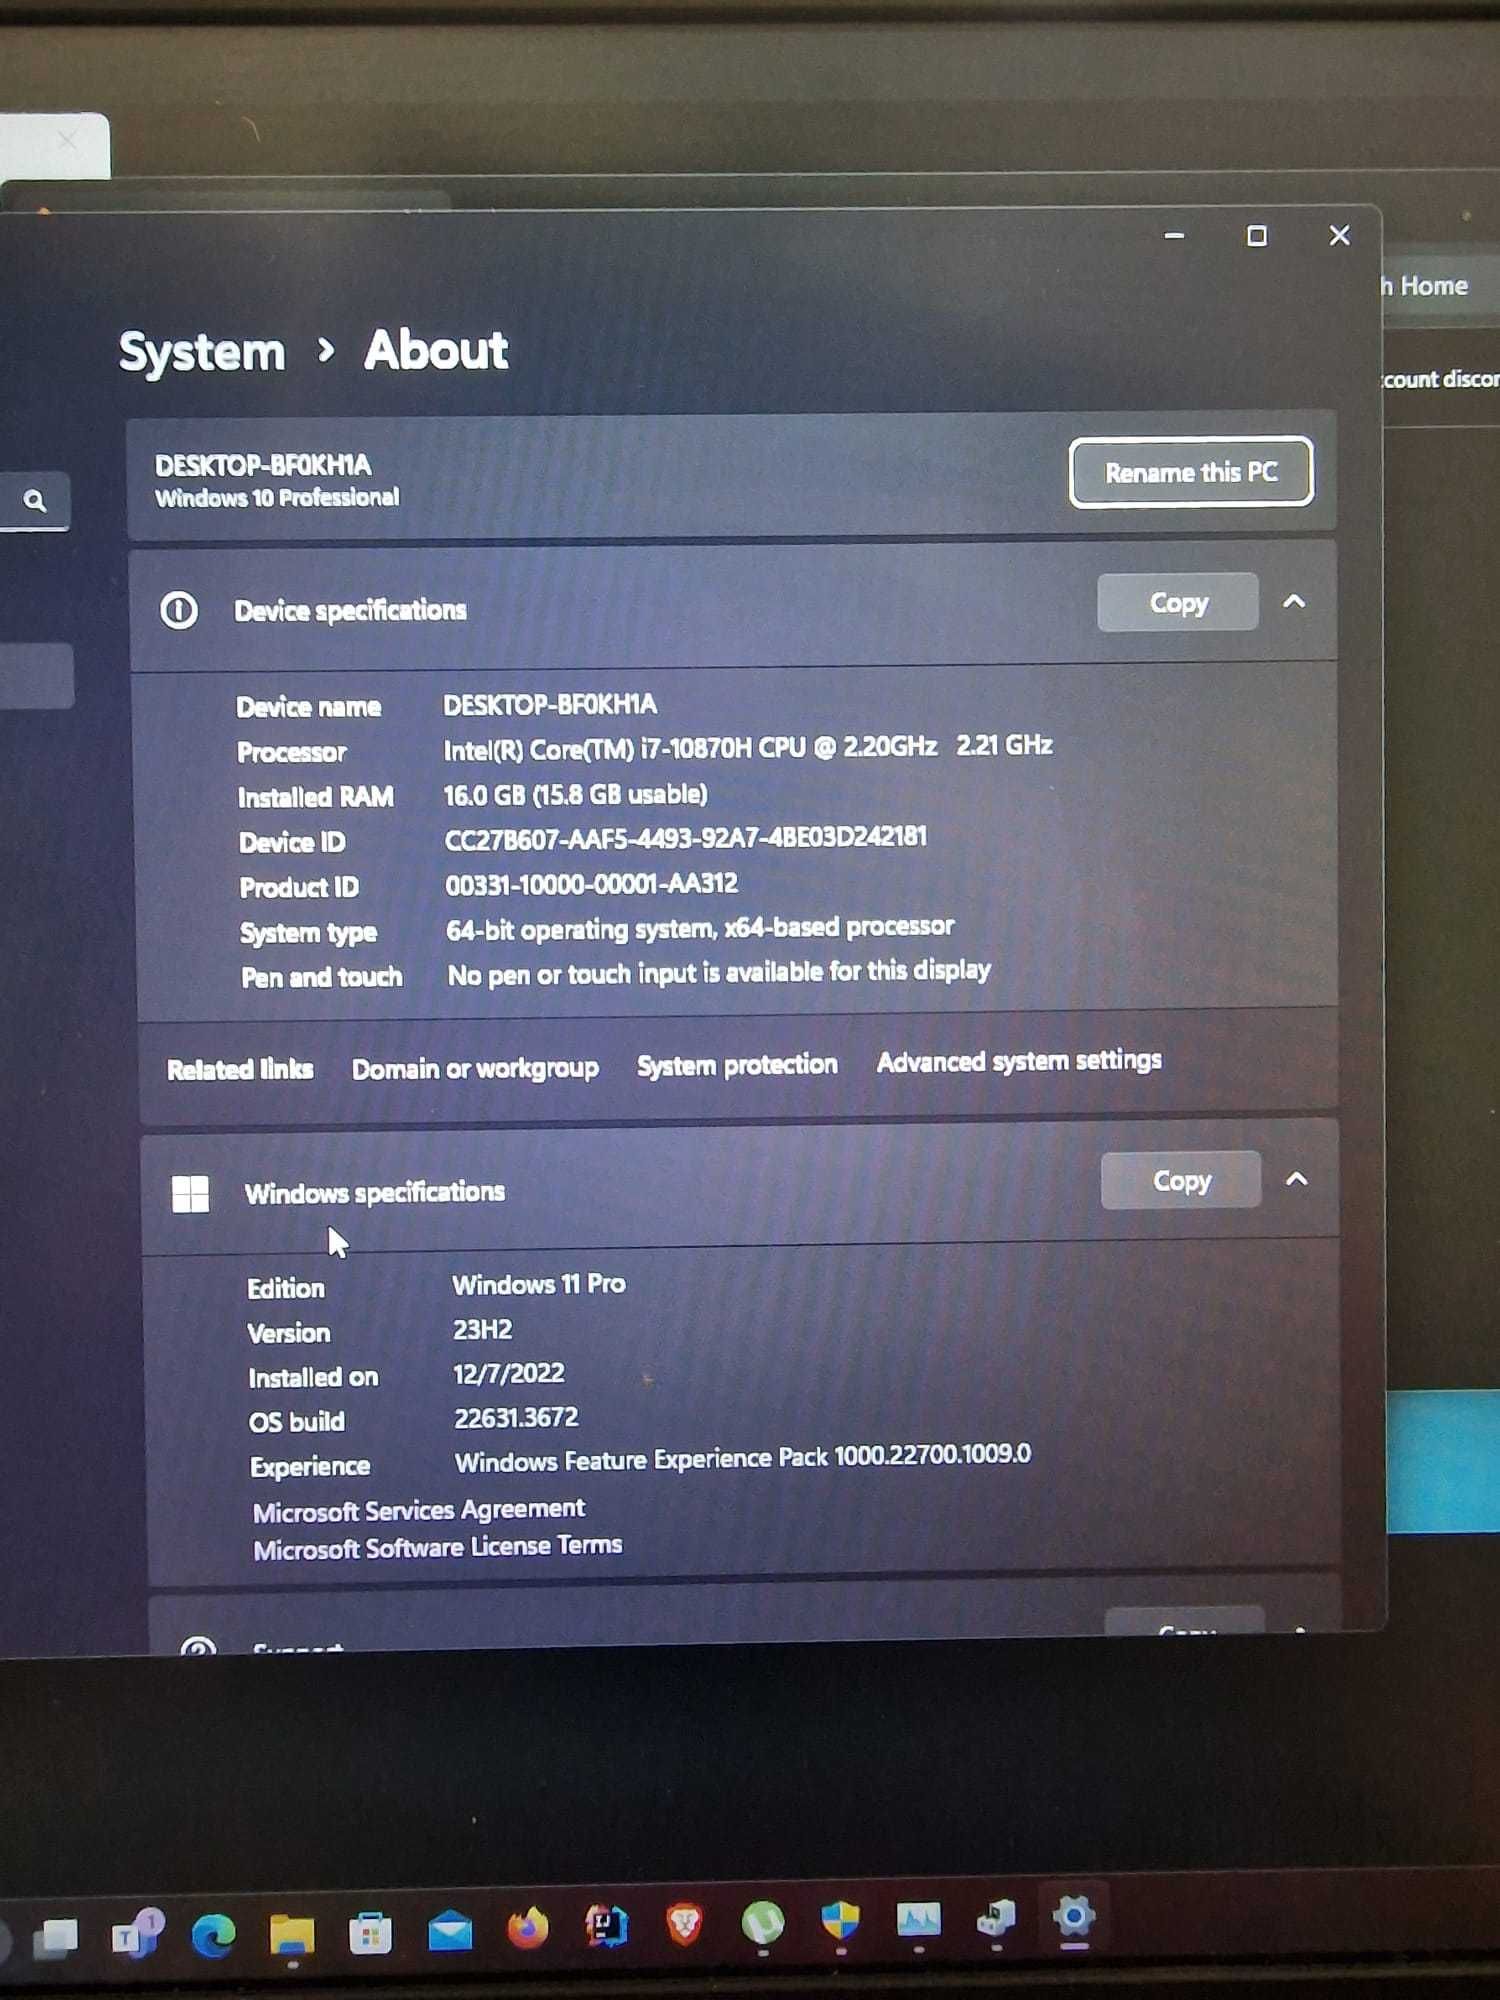Click the Settings gear on the taskbar
Screen dimensions: 1500x2000
point(1074,1916)
